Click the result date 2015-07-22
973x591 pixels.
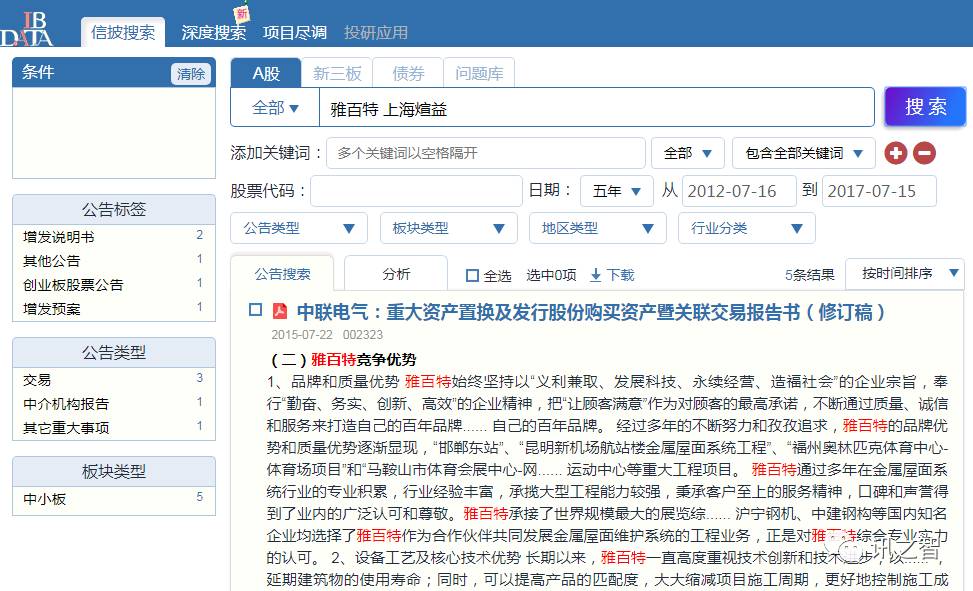pyautogui.click(x=302, y=335)
